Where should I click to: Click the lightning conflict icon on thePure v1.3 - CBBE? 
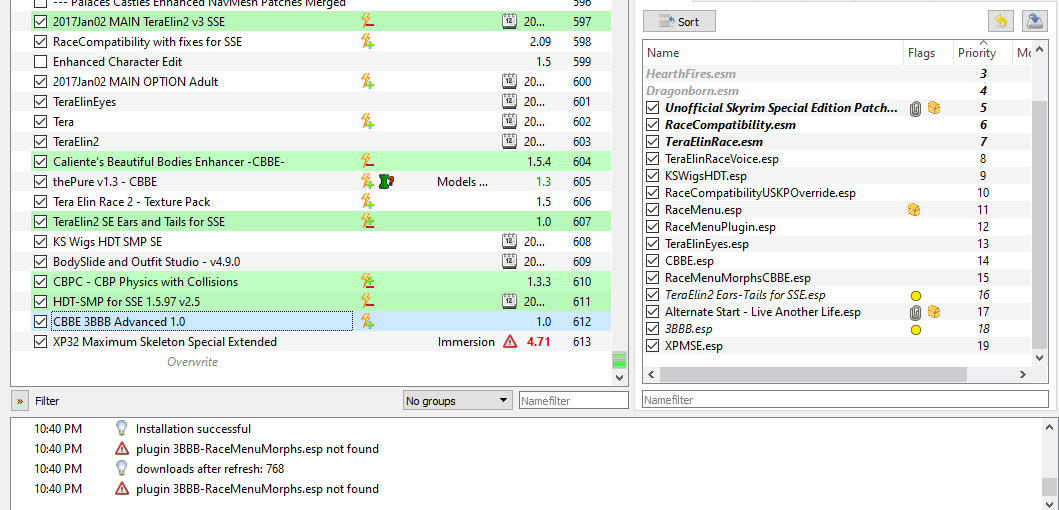click(x=367, y=182)
